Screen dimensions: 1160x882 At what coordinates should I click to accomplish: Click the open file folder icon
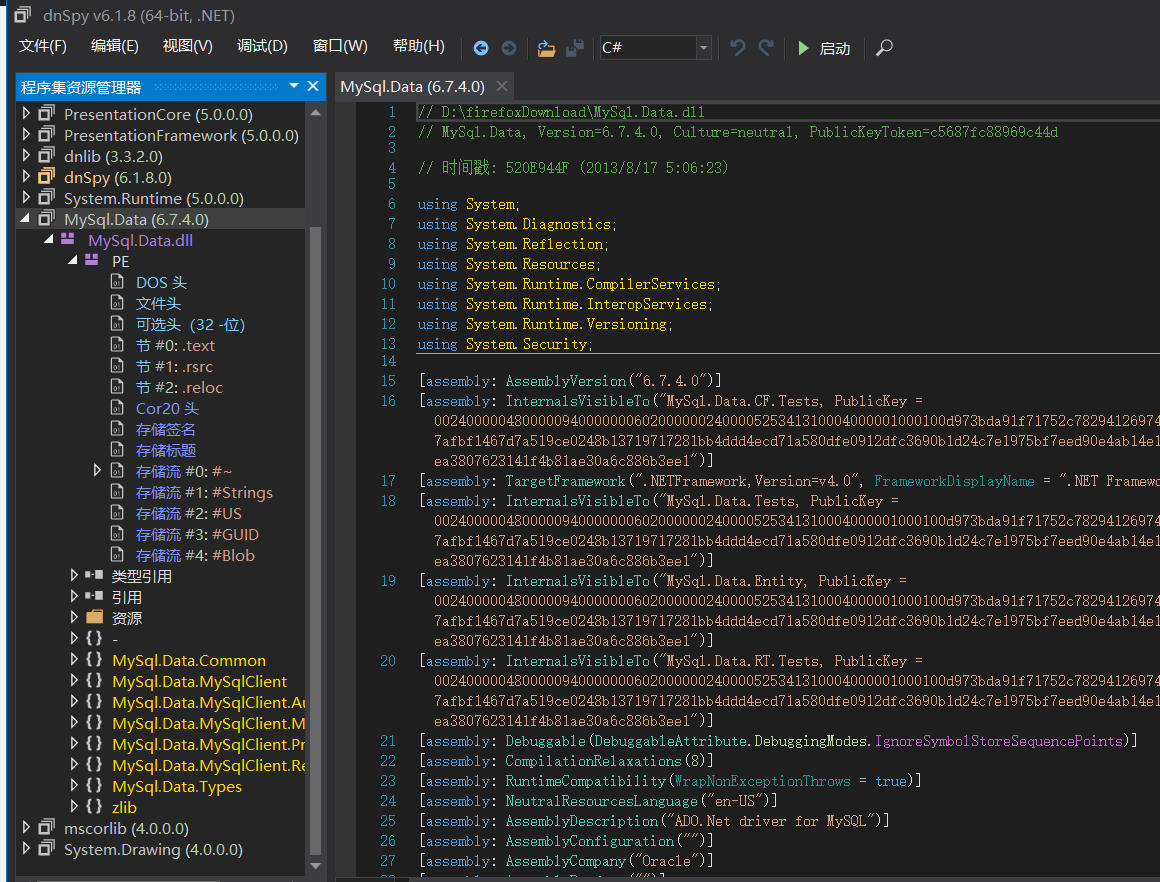(x=546, y=48)
